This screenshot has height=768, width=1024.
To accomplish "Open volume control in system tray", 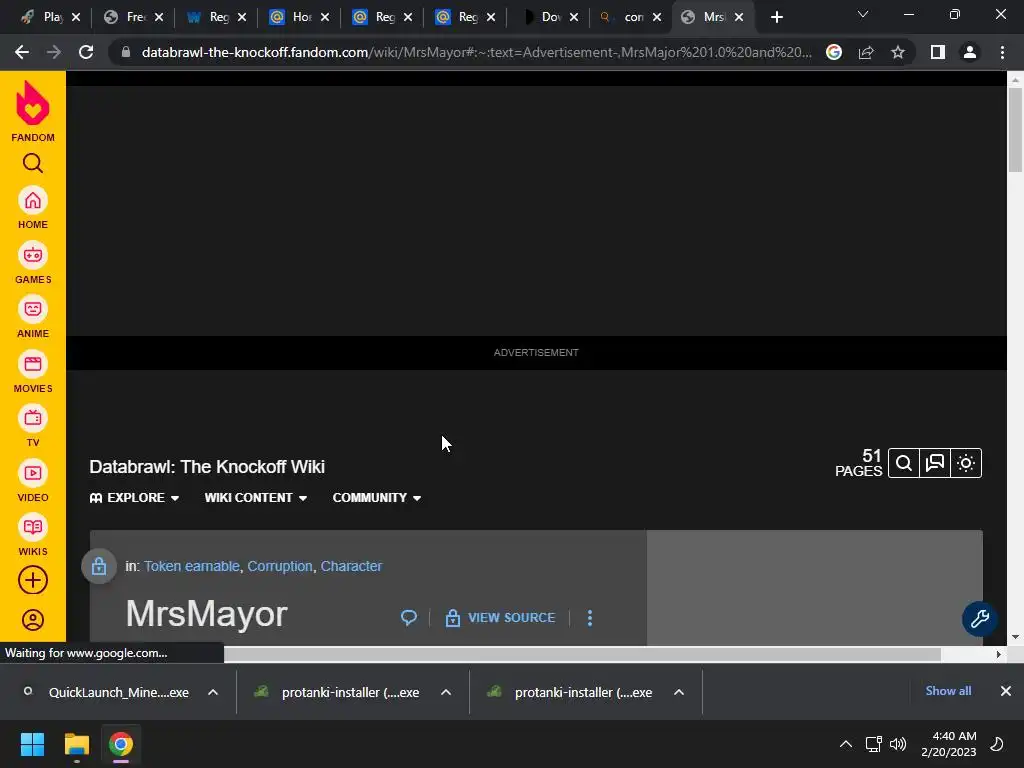I will [x=898, y=744].
